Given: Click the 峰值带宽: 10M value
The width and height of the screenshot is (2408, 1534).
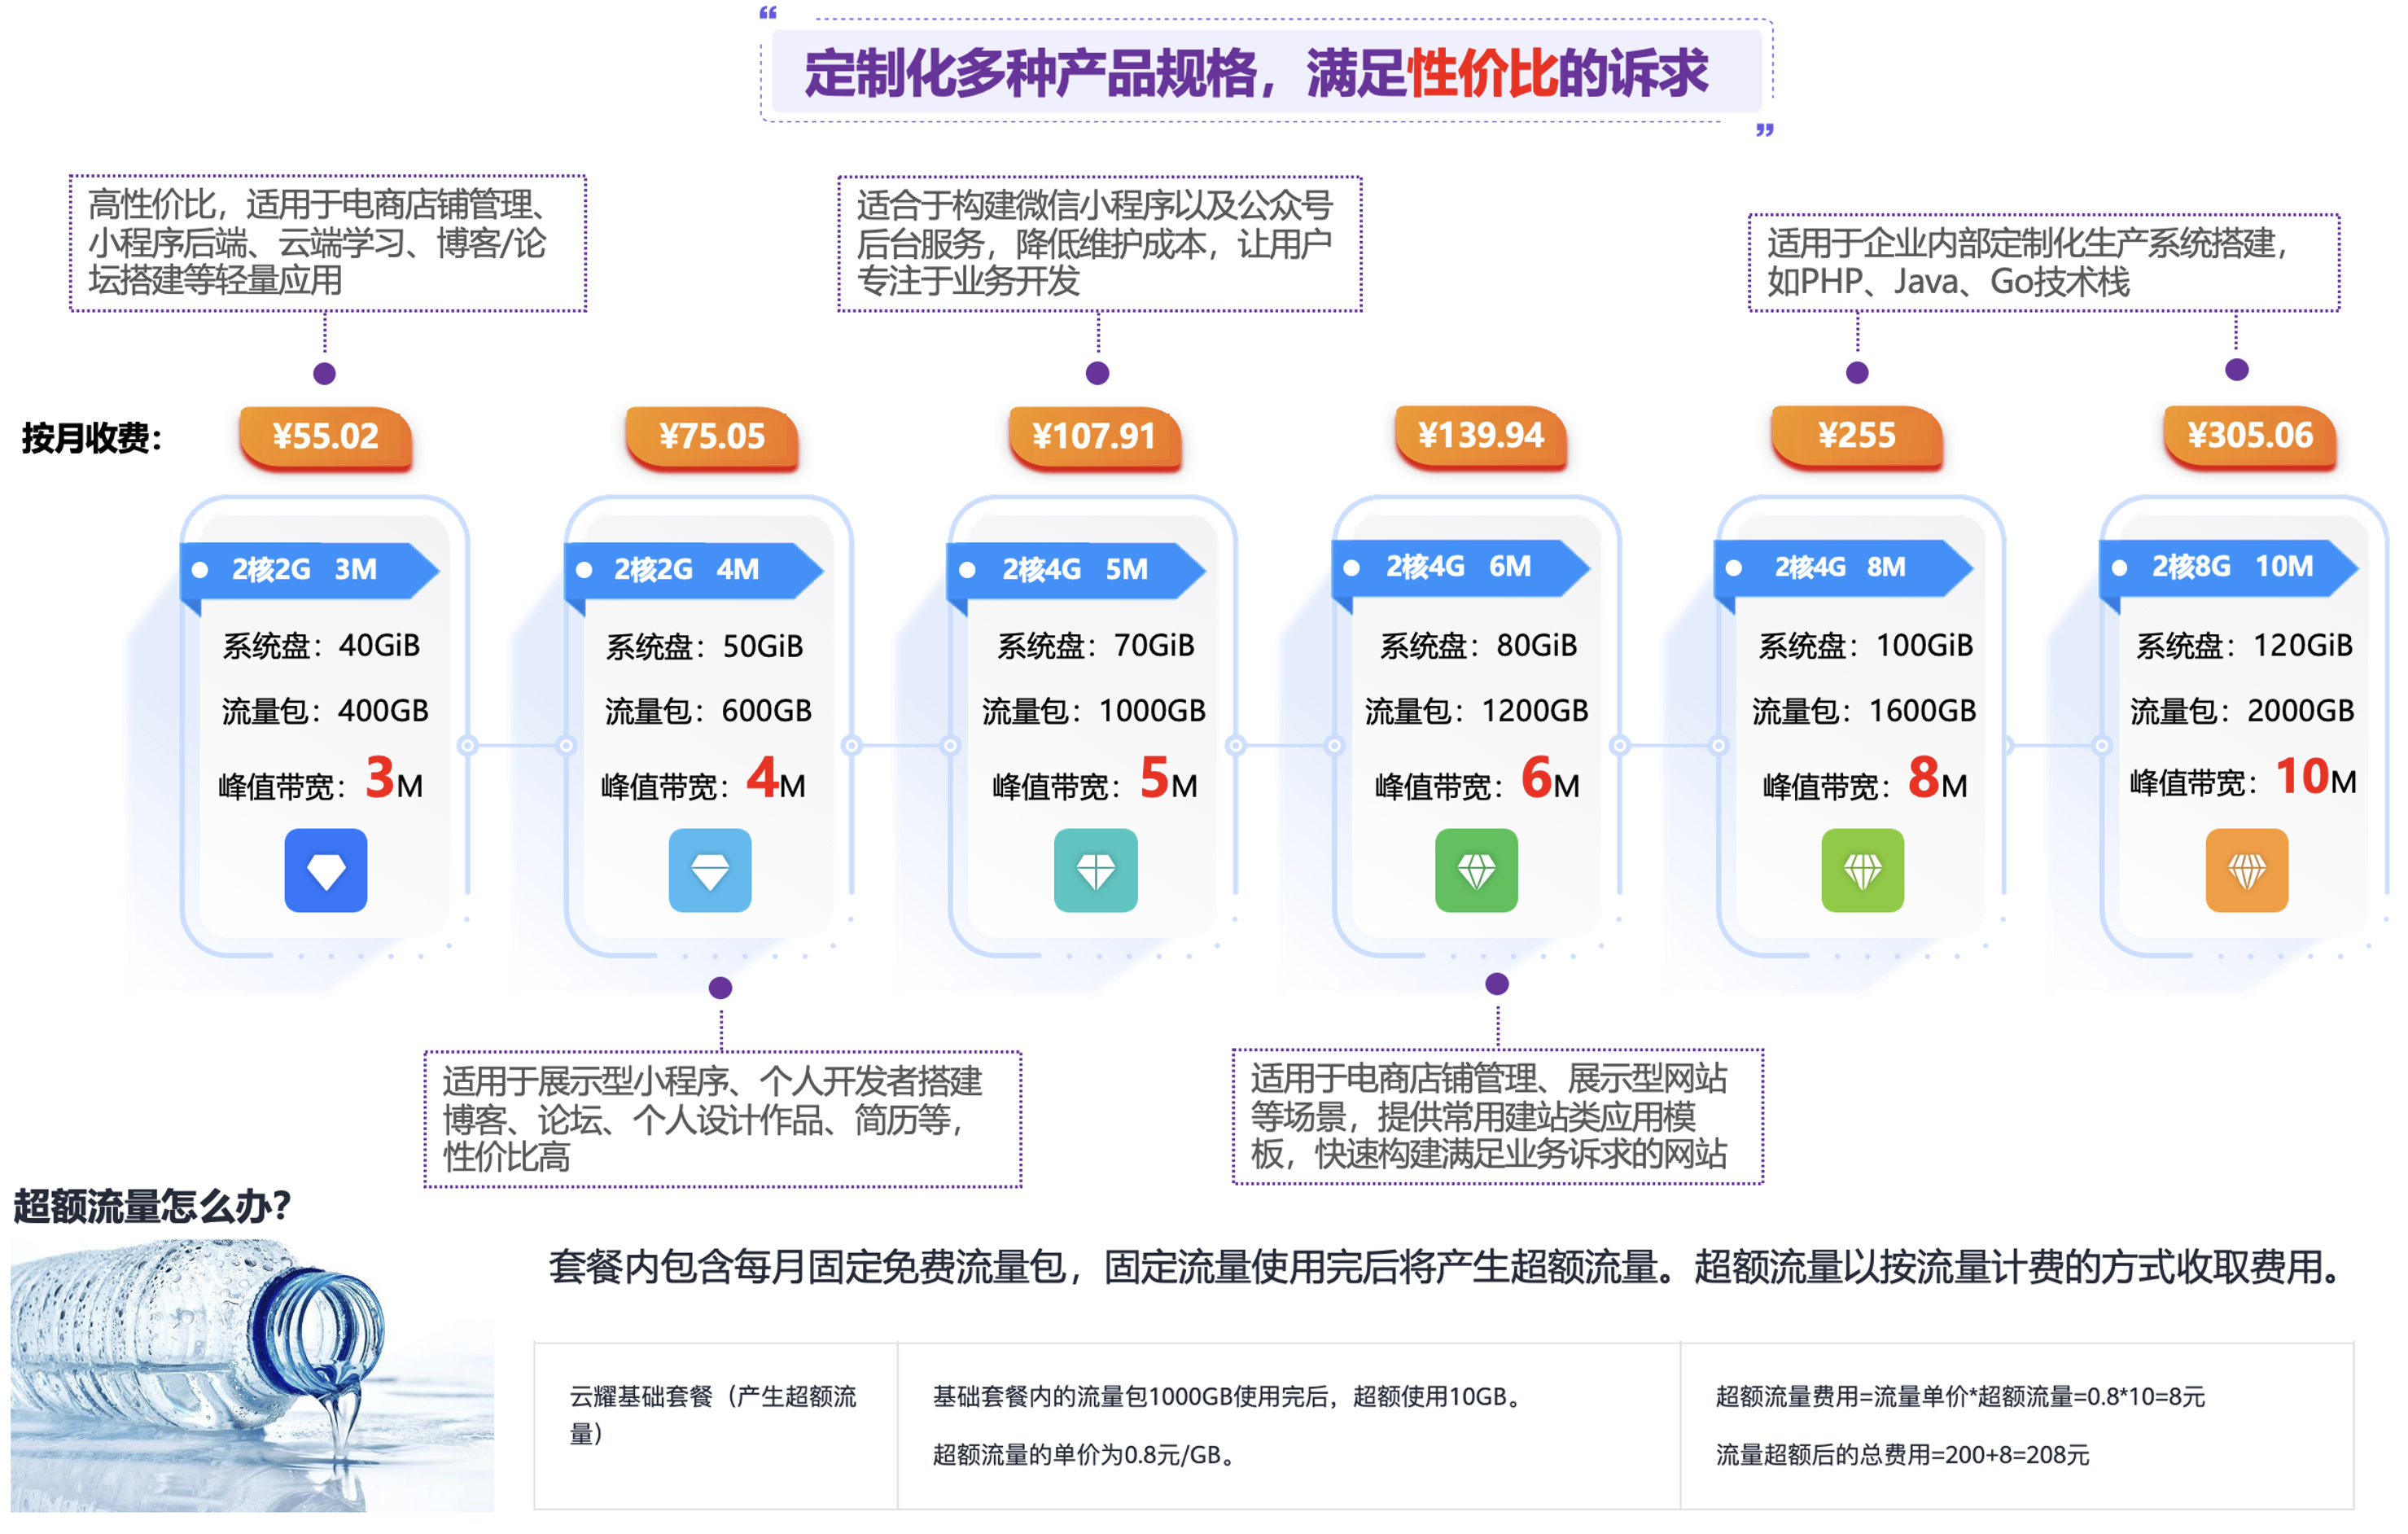Looking at the screenshot, I should tap(2243, 778).
